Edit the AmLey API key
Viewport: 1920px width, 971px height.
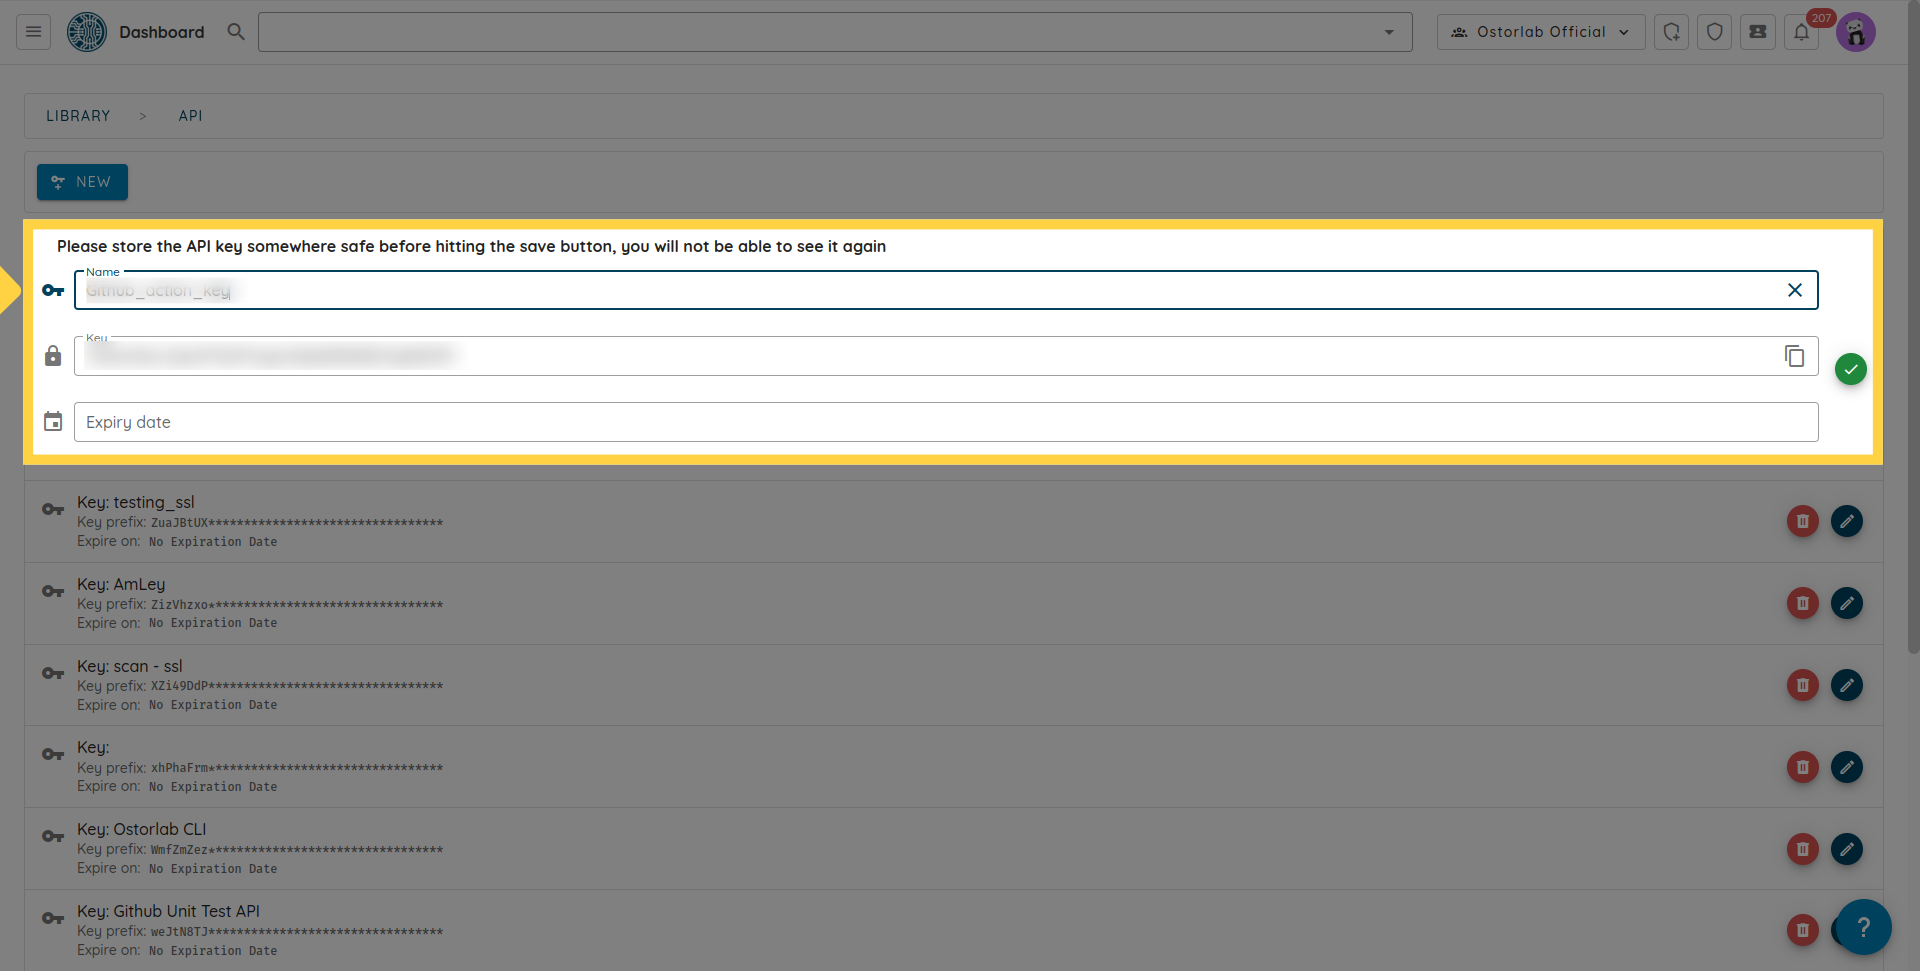[1846, 603]
